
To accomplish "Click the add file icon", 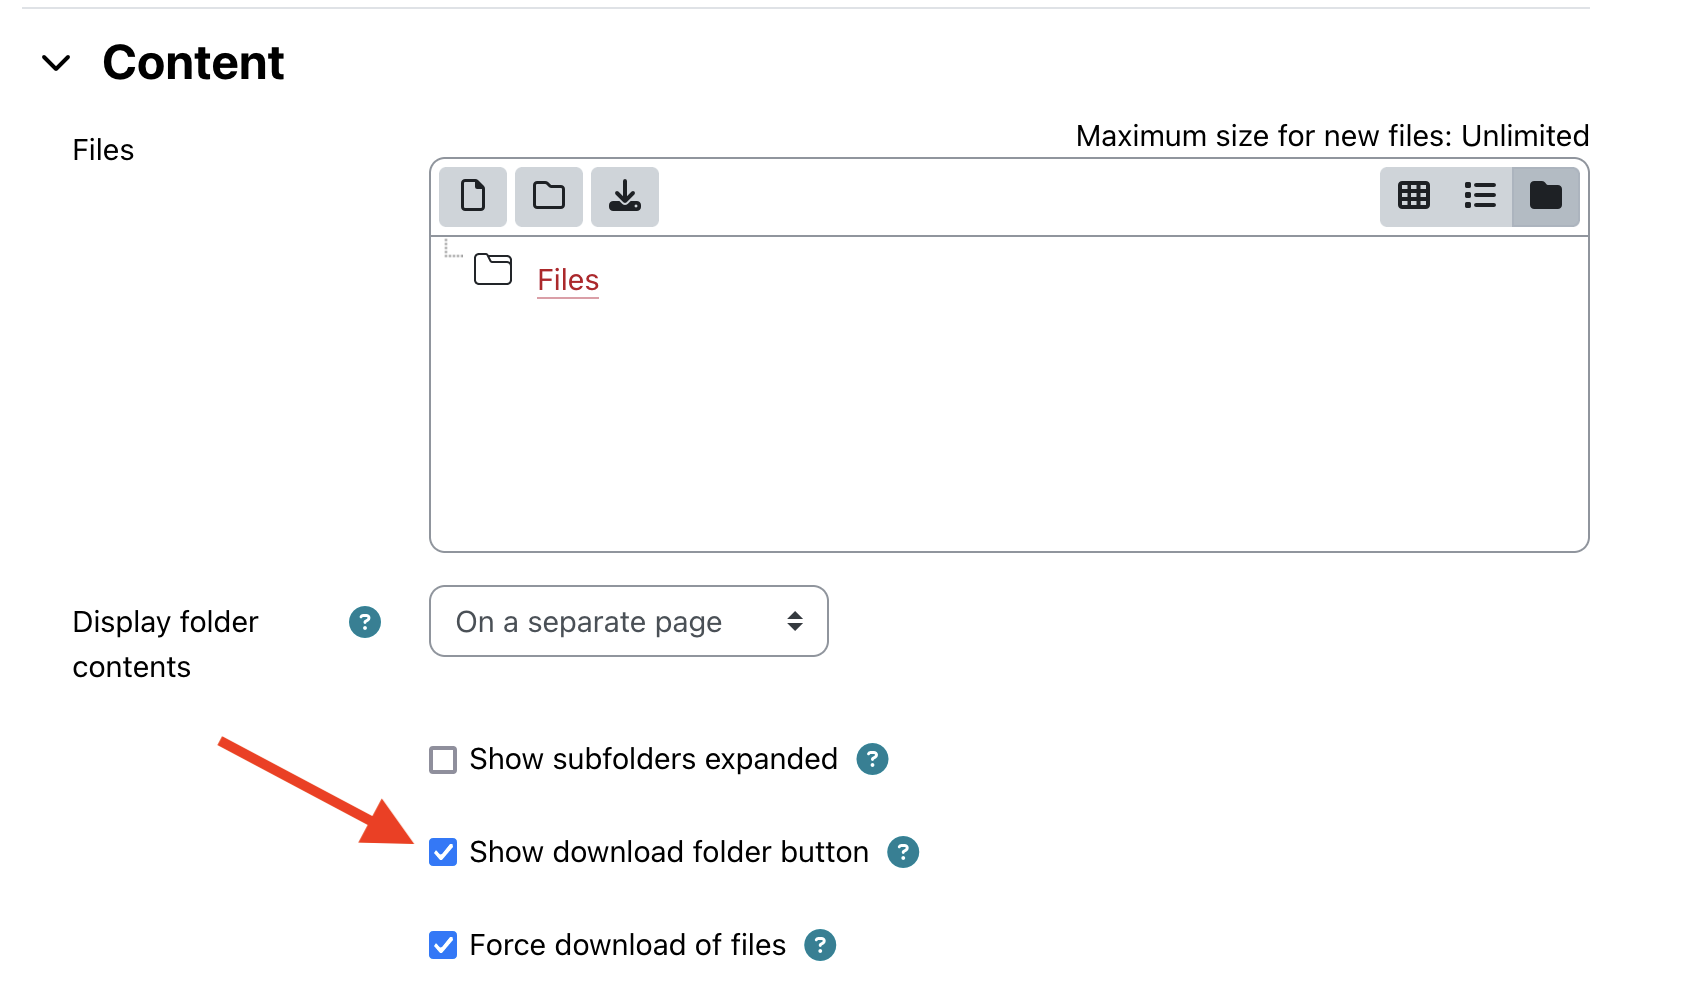I will pyautogui.click(x=473, y=196).
